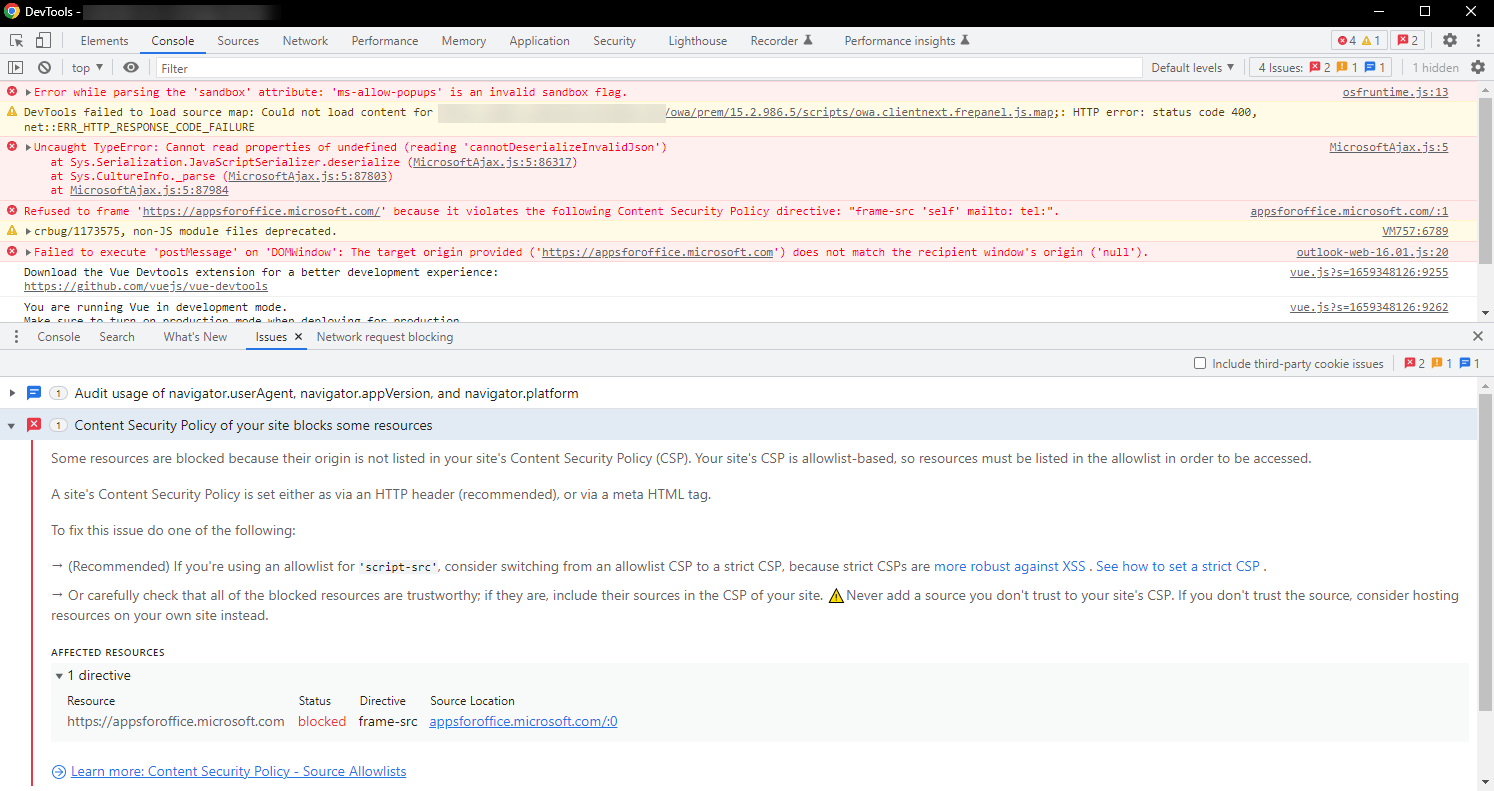Follow the github.com/vuejs/vue-devtools link

[146, 286]
